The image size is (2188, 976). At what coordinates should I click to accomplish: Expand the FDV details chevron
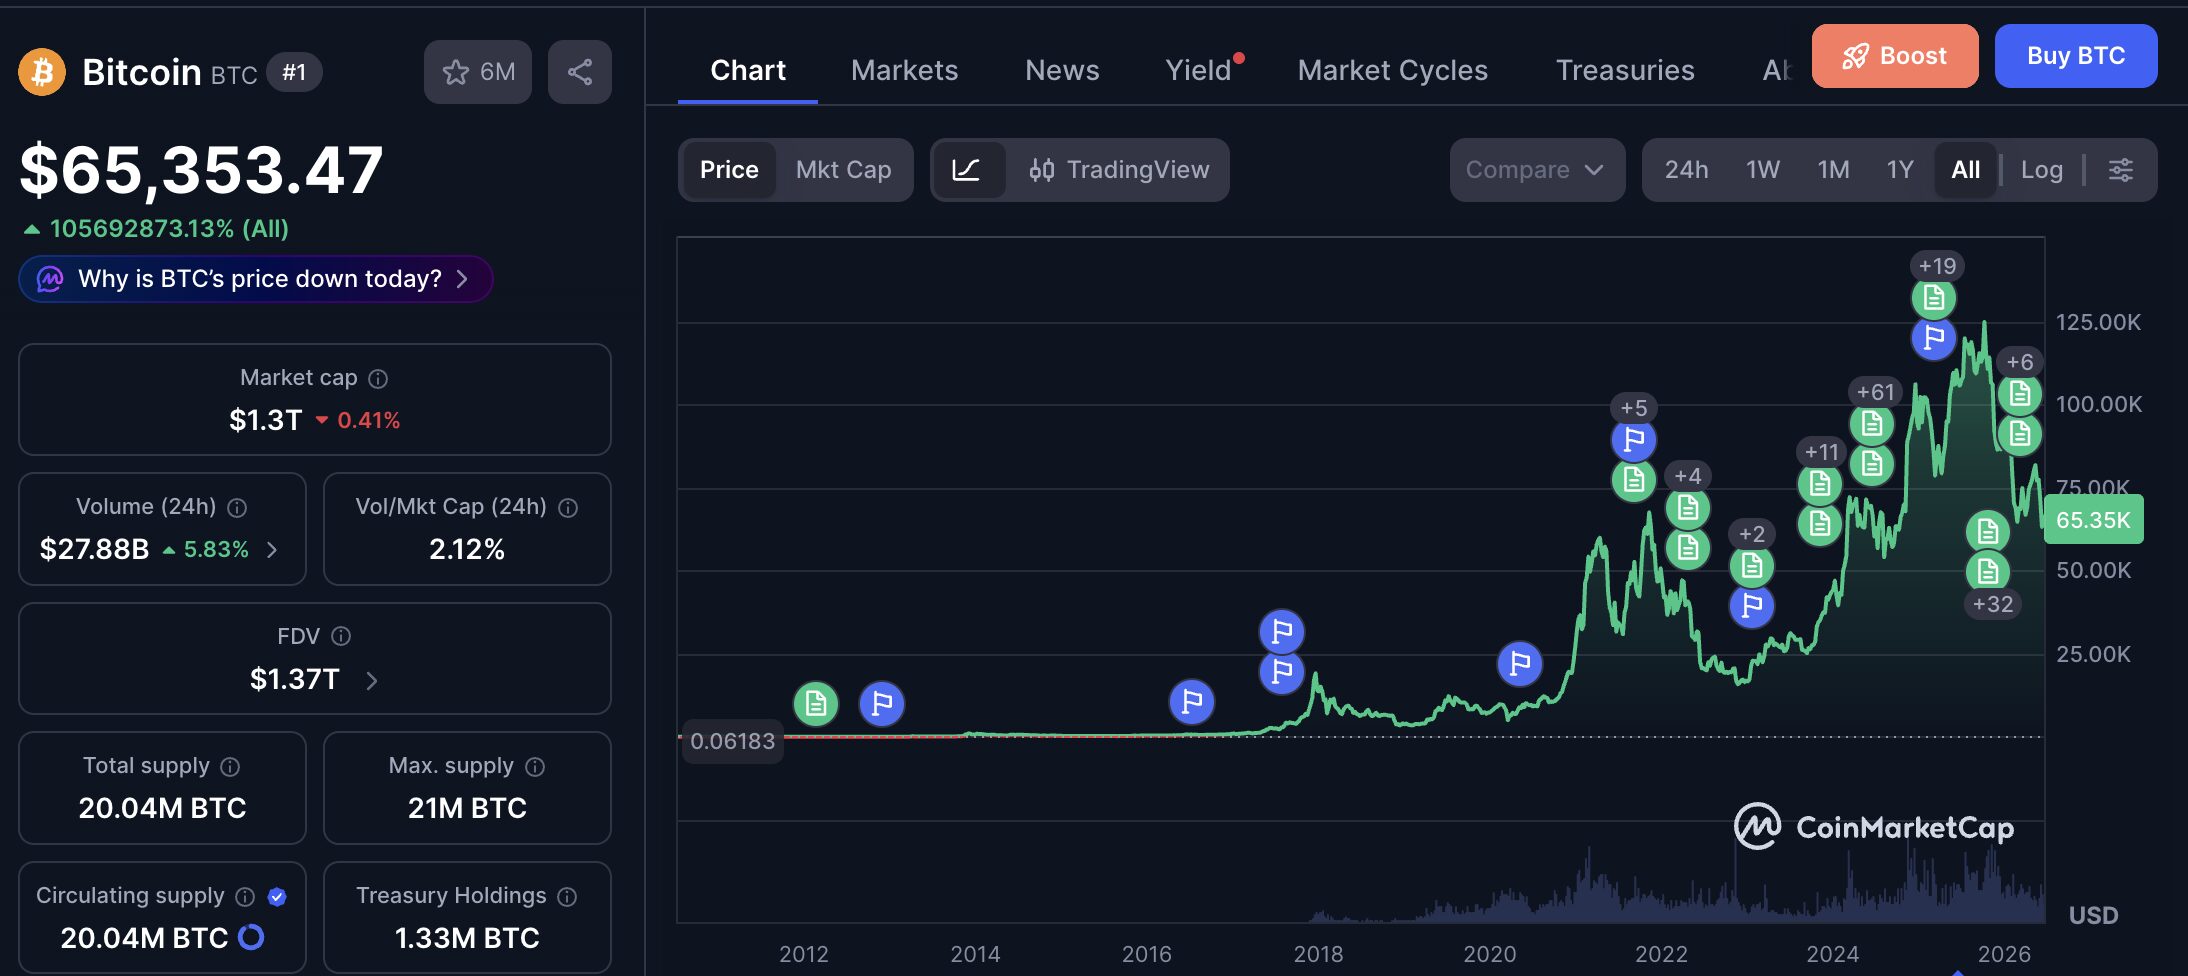[372, 681]
